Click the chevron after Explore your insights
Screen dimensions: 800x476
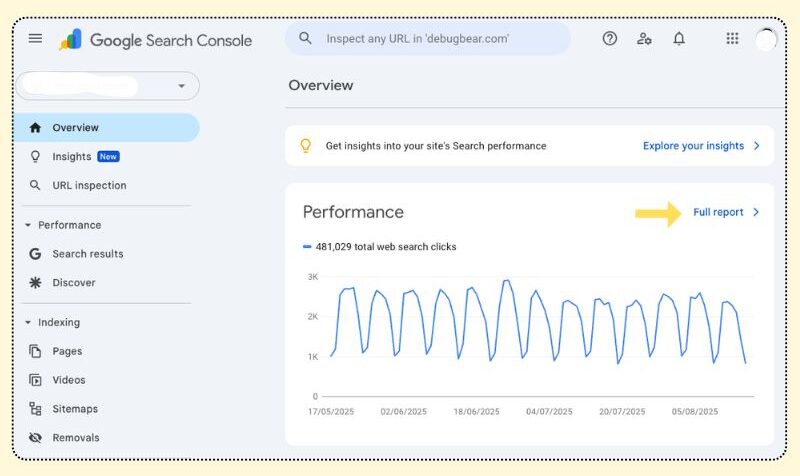(x=757, y=146)
